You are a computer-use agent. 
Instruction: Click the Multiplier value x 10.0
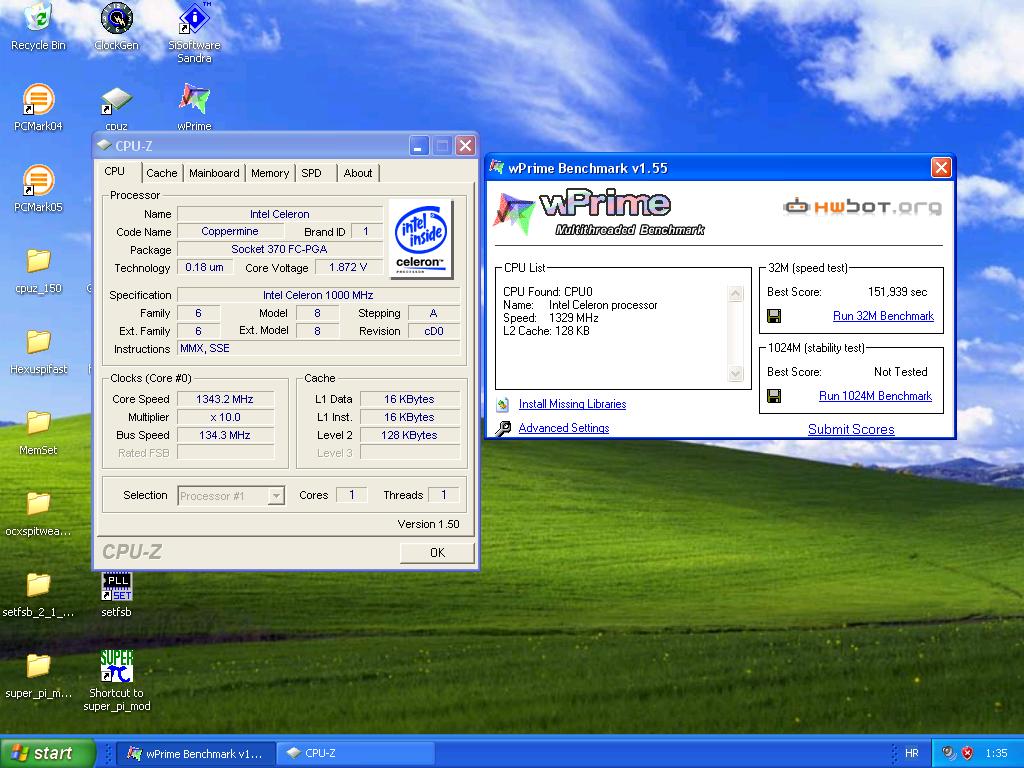(225, 417)
